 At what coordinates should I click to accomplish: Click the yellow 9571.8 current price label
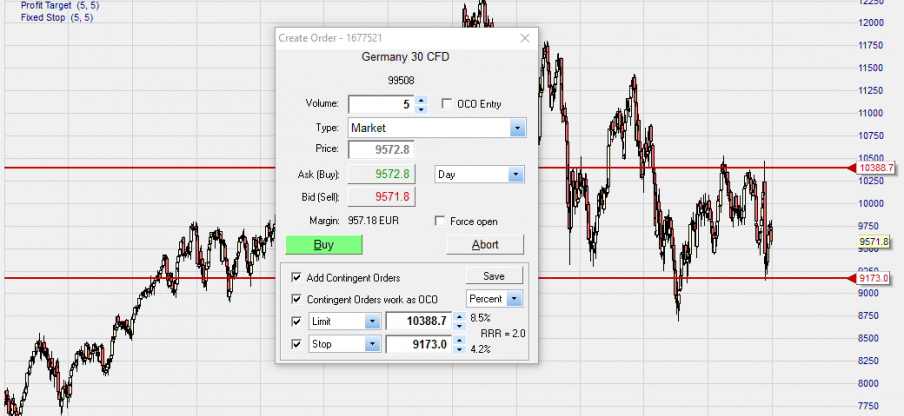click(x=874, y=242)
